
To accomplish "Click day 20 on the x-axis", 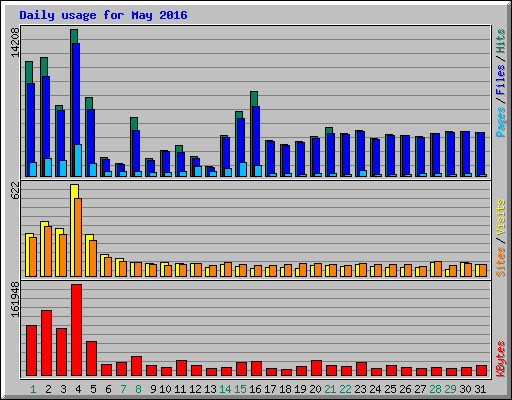I will pyautogui.click(x=315, y=389).
